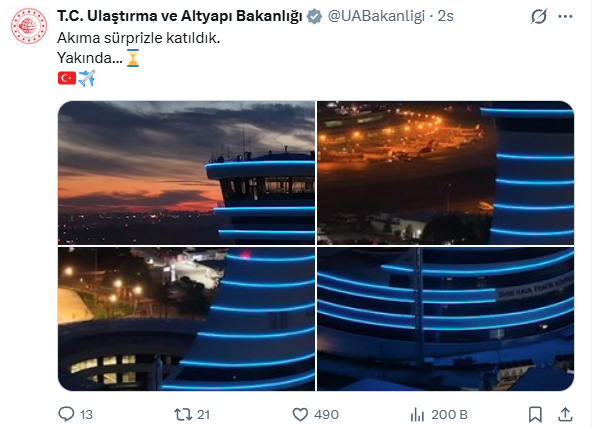View analytics via bar chart icon
The width and height of the screenshot is (594, 428).
click(417, 414)
